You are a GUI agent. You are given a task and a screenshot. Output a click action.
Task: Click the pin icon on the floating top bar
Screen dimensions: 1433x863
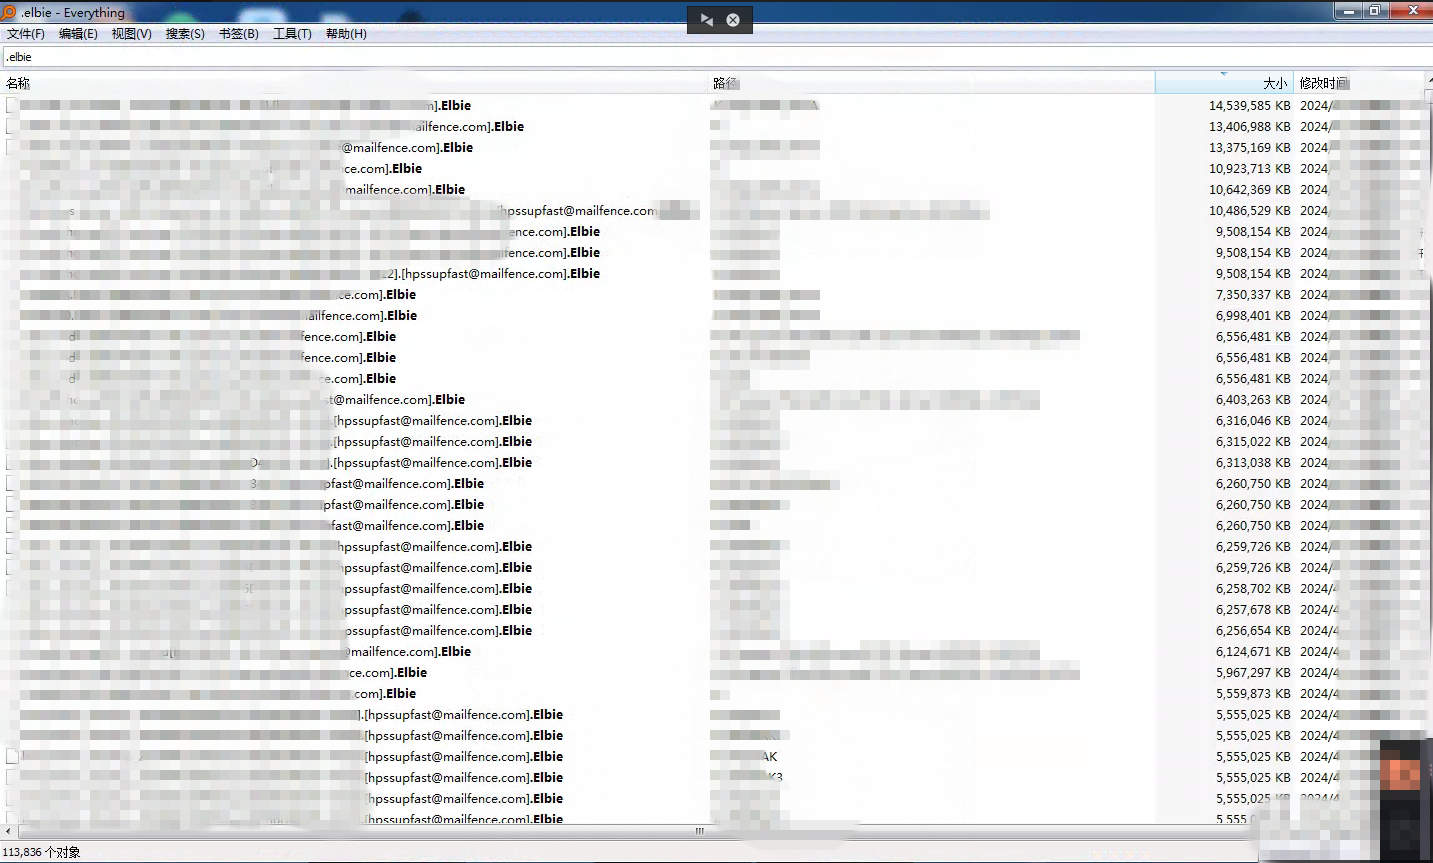707,20
